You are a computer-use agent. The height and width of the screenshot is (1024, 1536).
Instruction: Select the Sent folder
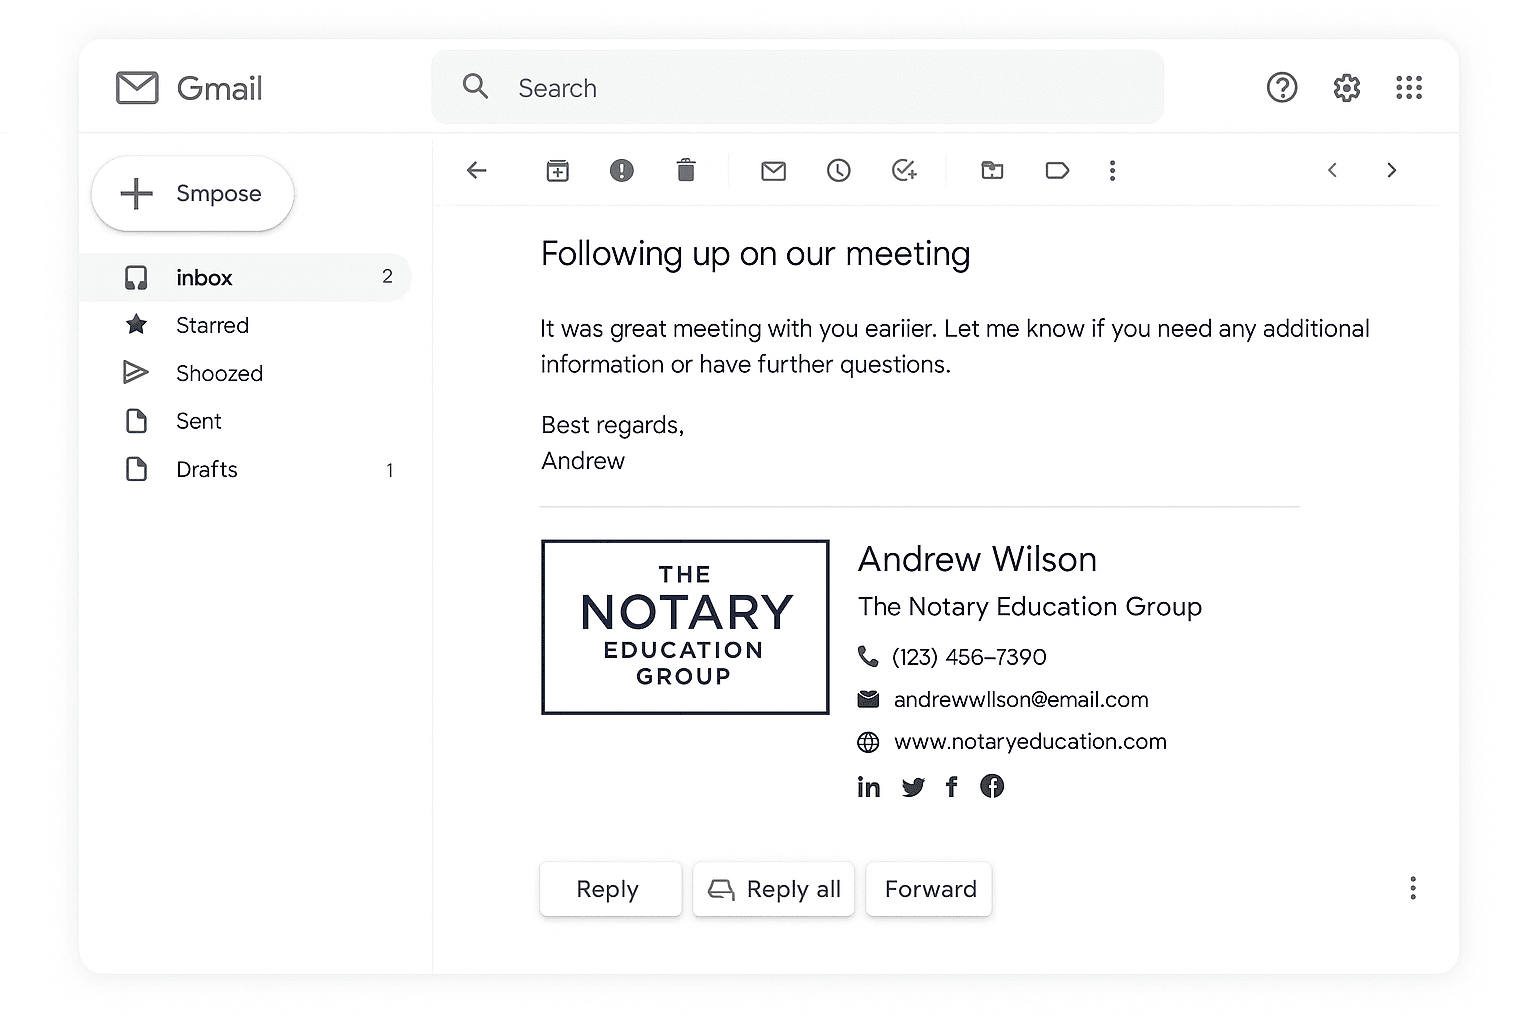(x=199, y=421)
